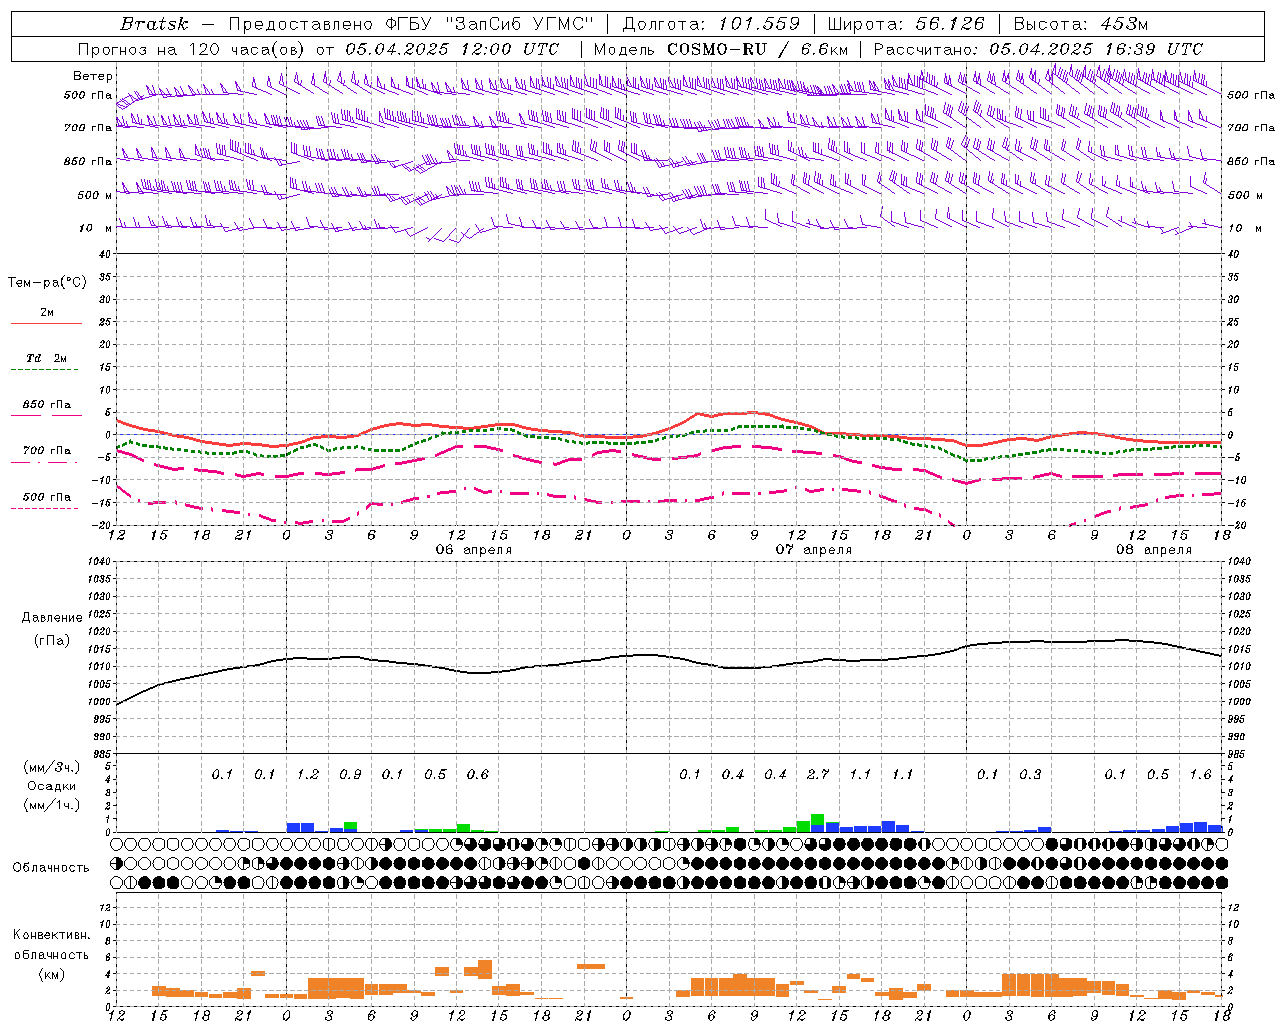Click the forecast start time 05.04.2025 12:00 UTC

coord(452,49)
